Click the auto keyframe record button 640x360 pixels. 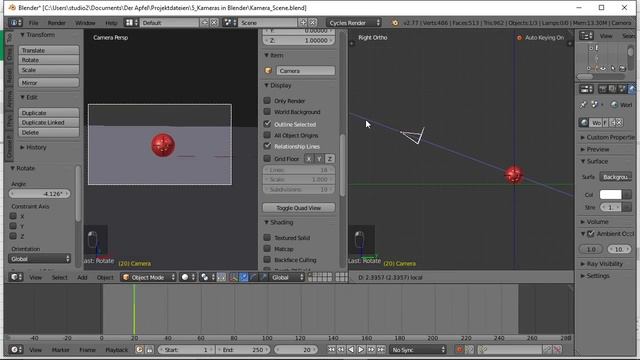point(460,349)
